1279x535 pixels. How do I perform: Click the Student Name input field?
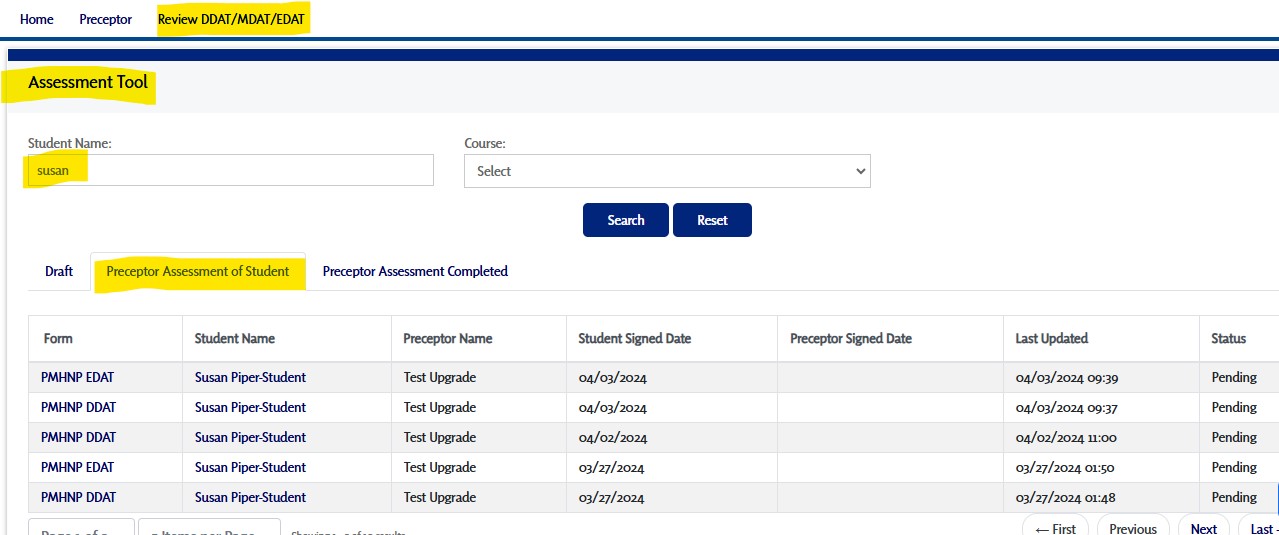pyautogui.click(x=230, y=170)
